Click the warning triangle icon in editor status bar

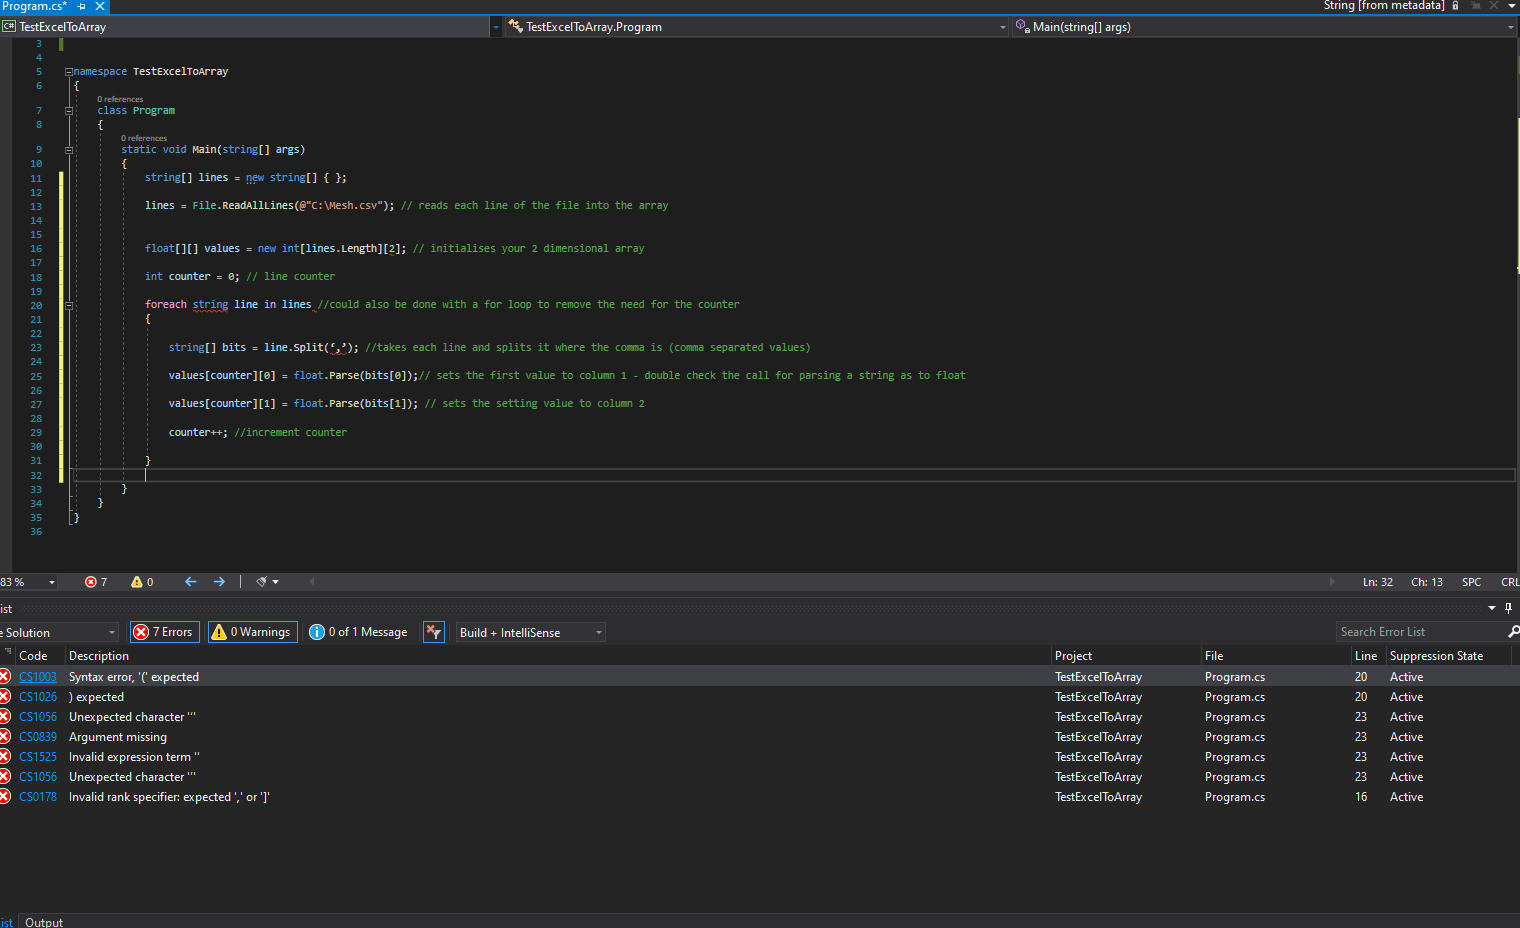pos(137,582)
